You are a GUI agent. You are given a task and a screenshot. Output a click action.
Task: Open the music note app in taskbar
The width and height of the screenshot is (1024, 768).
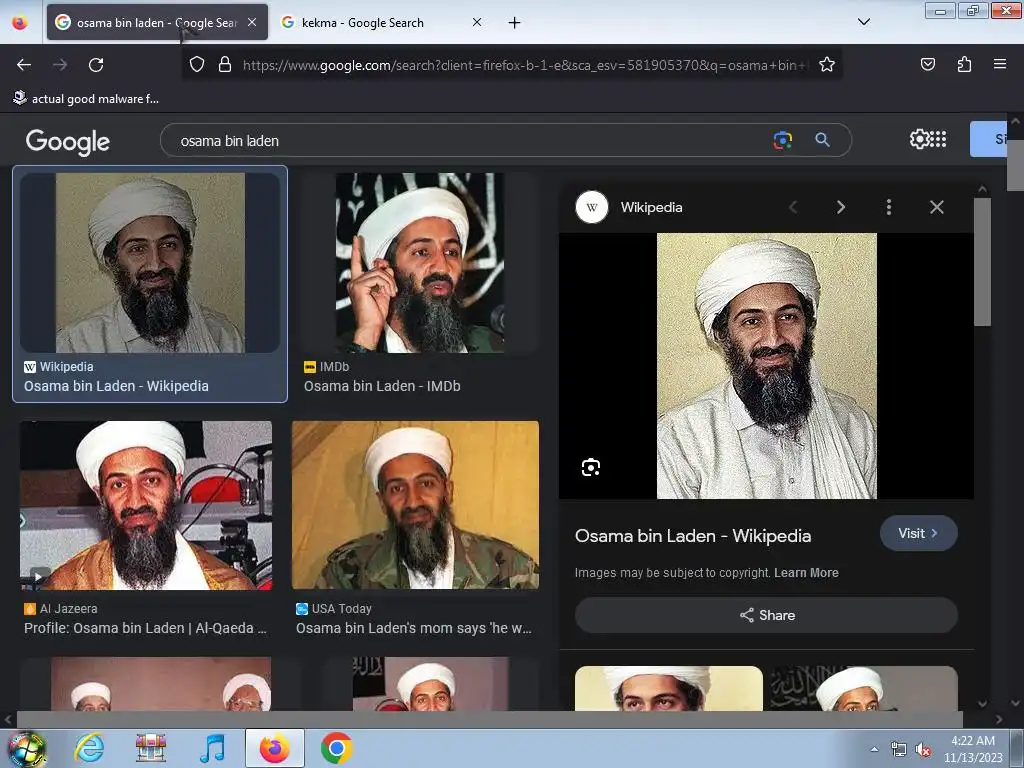click(212, 748)
